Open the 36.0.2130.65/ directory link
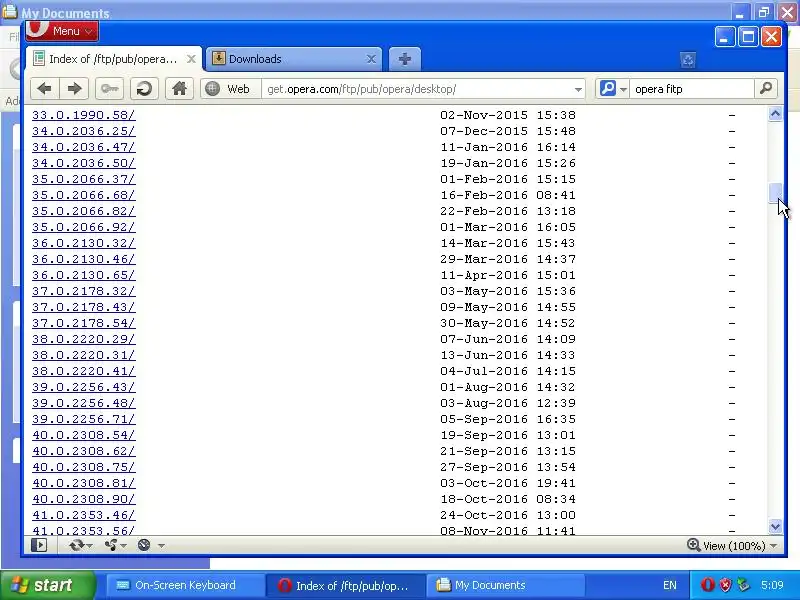Viewport: 800px width, 600px height. [x=84, y=275]
